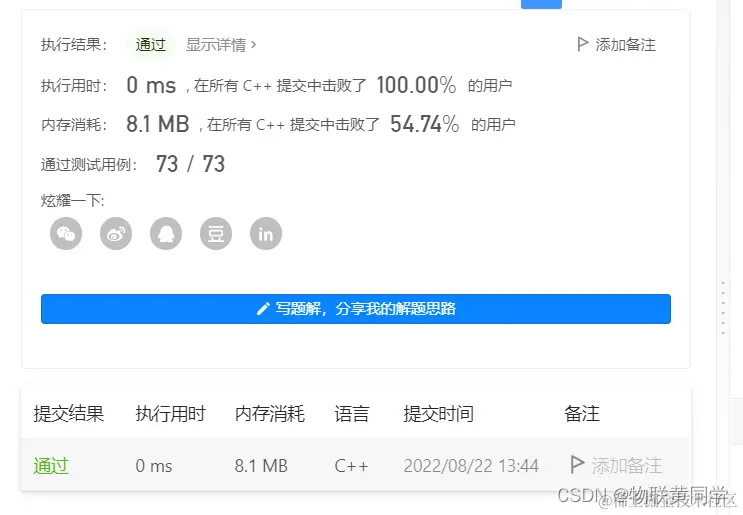Click the 语言 column header

(x=352, y=414)
